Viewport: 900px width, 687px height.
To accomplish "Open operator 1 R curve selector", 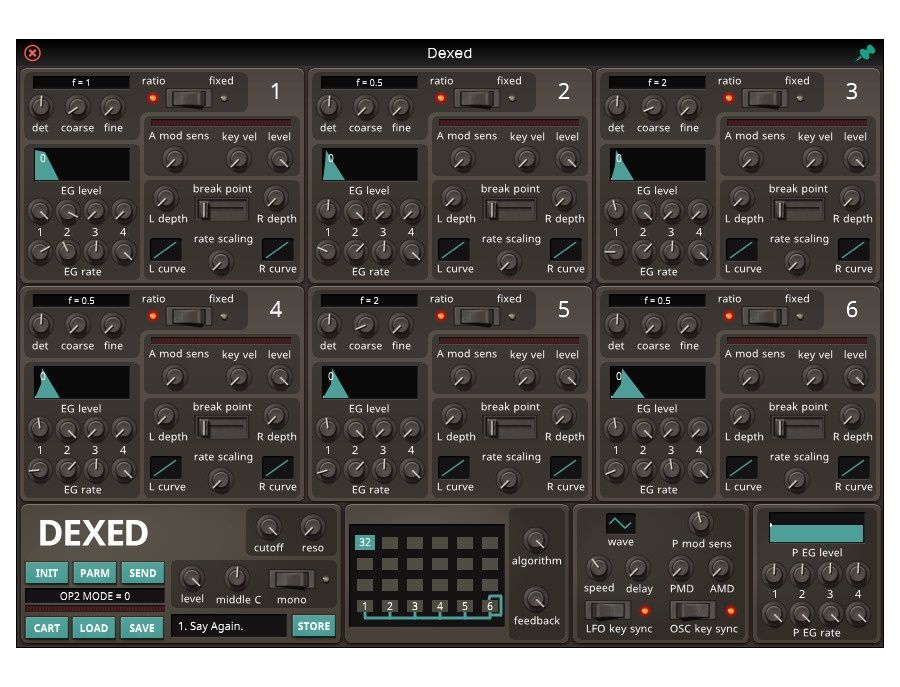I will click(278, 249).
